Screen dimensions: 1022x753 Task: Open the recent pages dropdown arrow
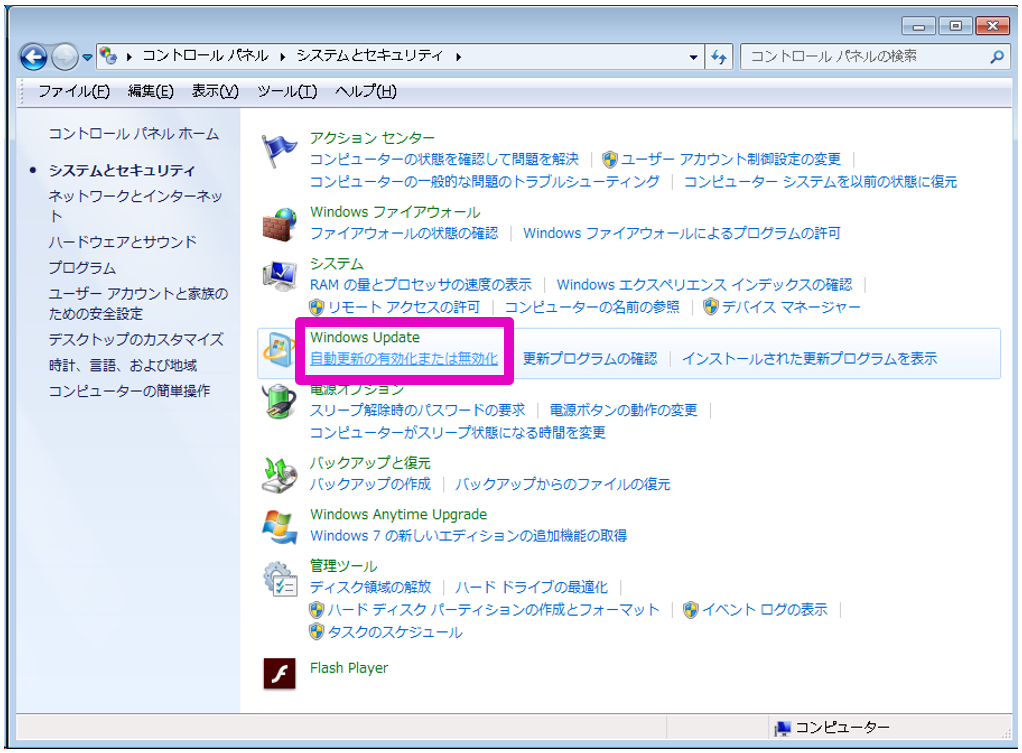(x=87, y=57)
